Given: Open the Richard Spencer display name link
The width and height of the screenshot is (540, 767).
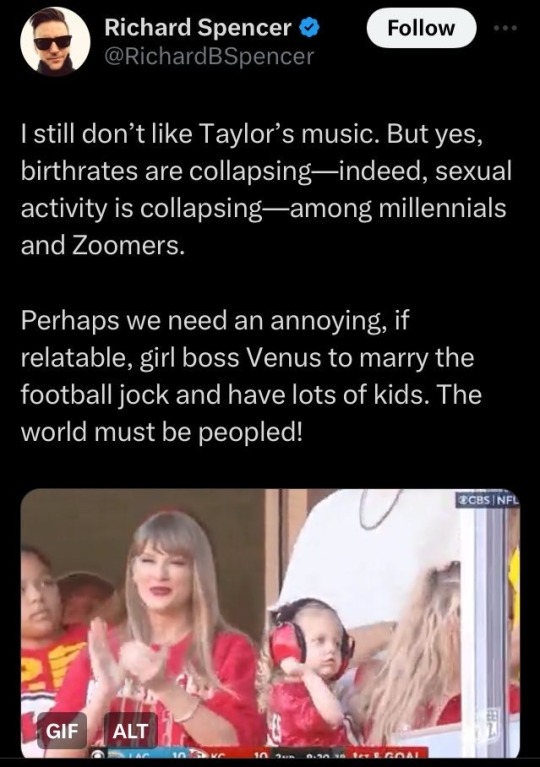Looking at the screenshot, I should [197, 27].
